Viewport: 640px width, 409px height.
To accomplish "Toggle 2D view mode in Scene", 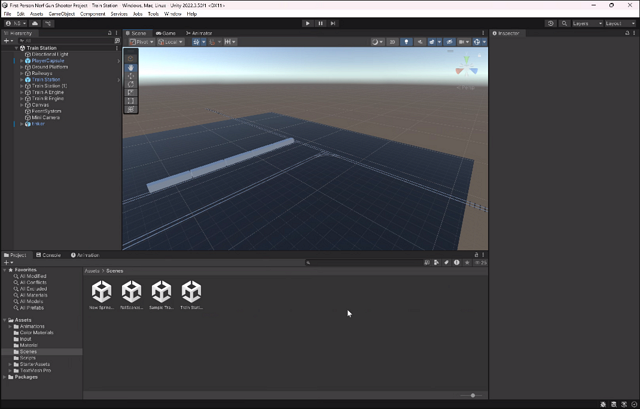I will click(392, 42).
